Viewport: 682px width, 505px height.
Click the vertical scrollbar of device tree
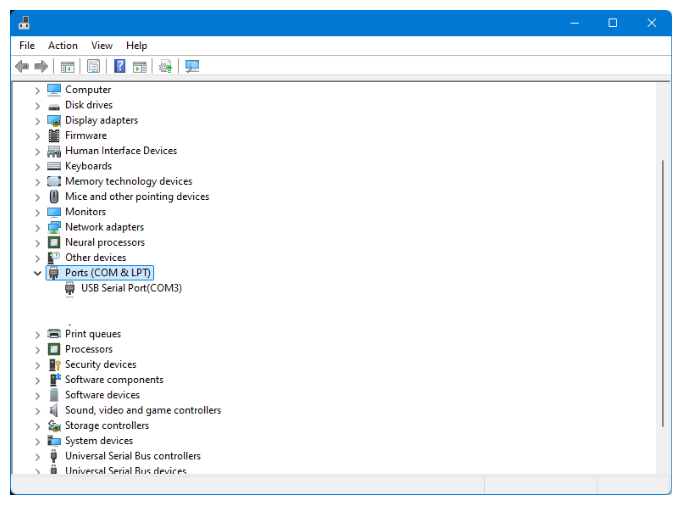(663, 290)
